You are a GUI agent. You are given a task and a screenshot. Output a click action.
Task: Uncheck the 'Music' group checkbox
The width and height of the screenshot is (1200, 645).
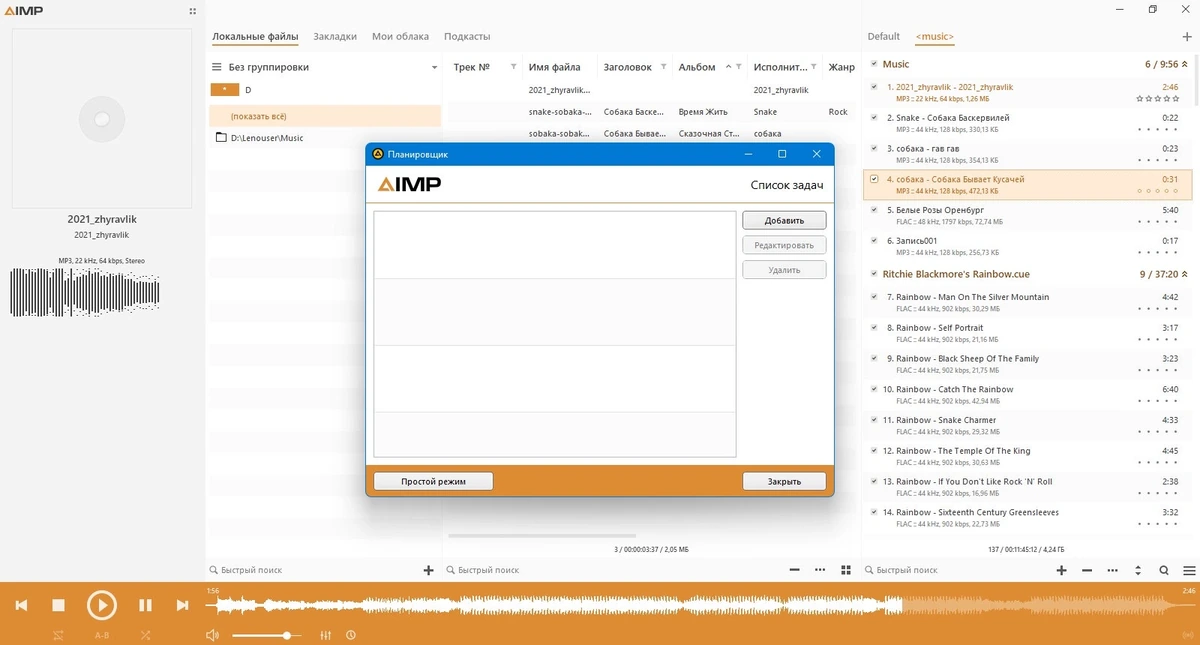coord(874,64)
